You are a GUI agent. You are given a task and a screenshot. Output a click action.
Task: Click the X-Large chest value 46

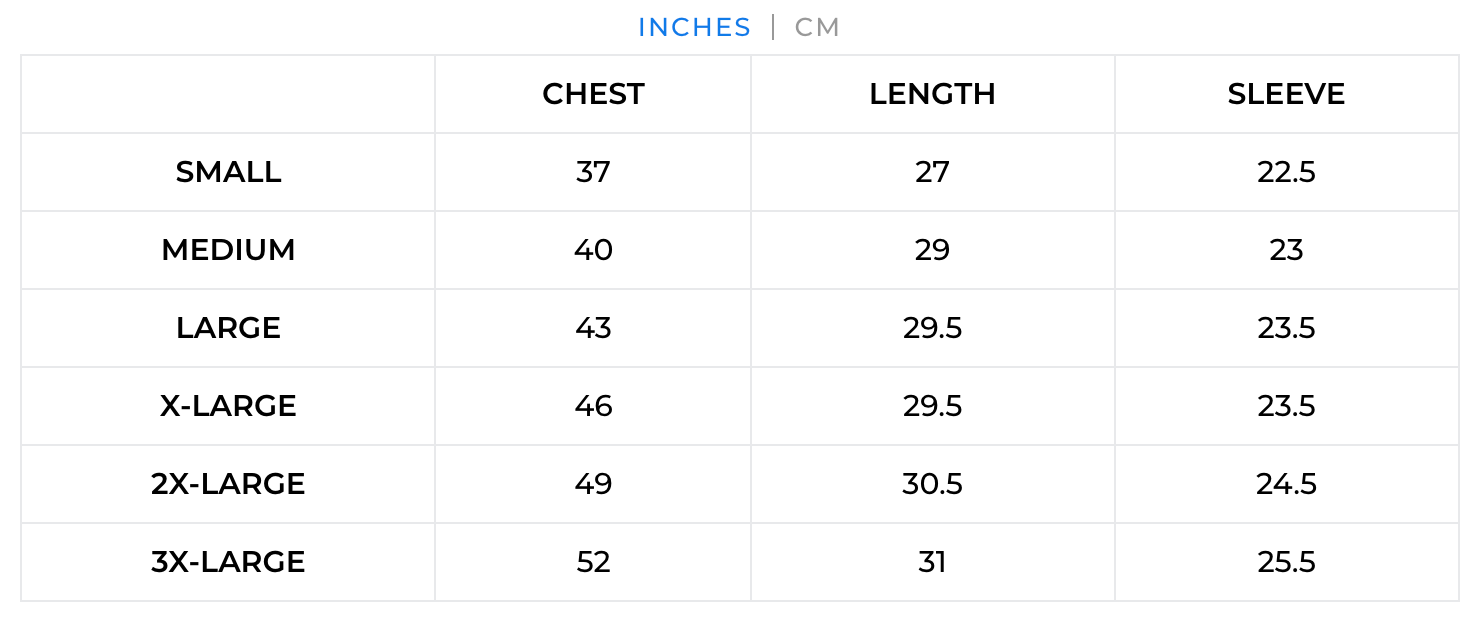593,406
